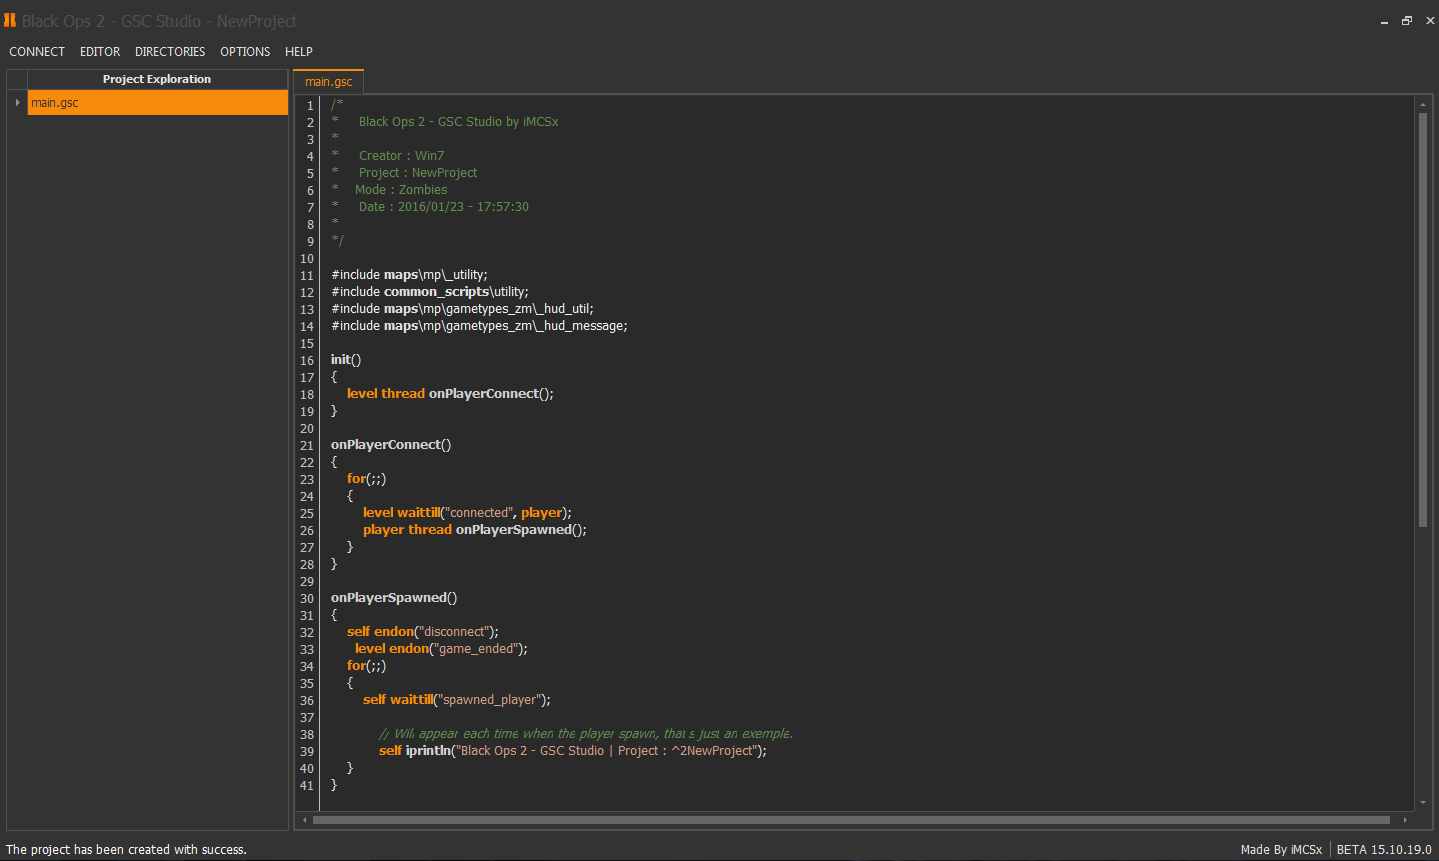This screenshot has height=861, width=1439.
Task: Click the self waittill("spawned_player") line
Action: pyautogui.click(x=457, y=700)
